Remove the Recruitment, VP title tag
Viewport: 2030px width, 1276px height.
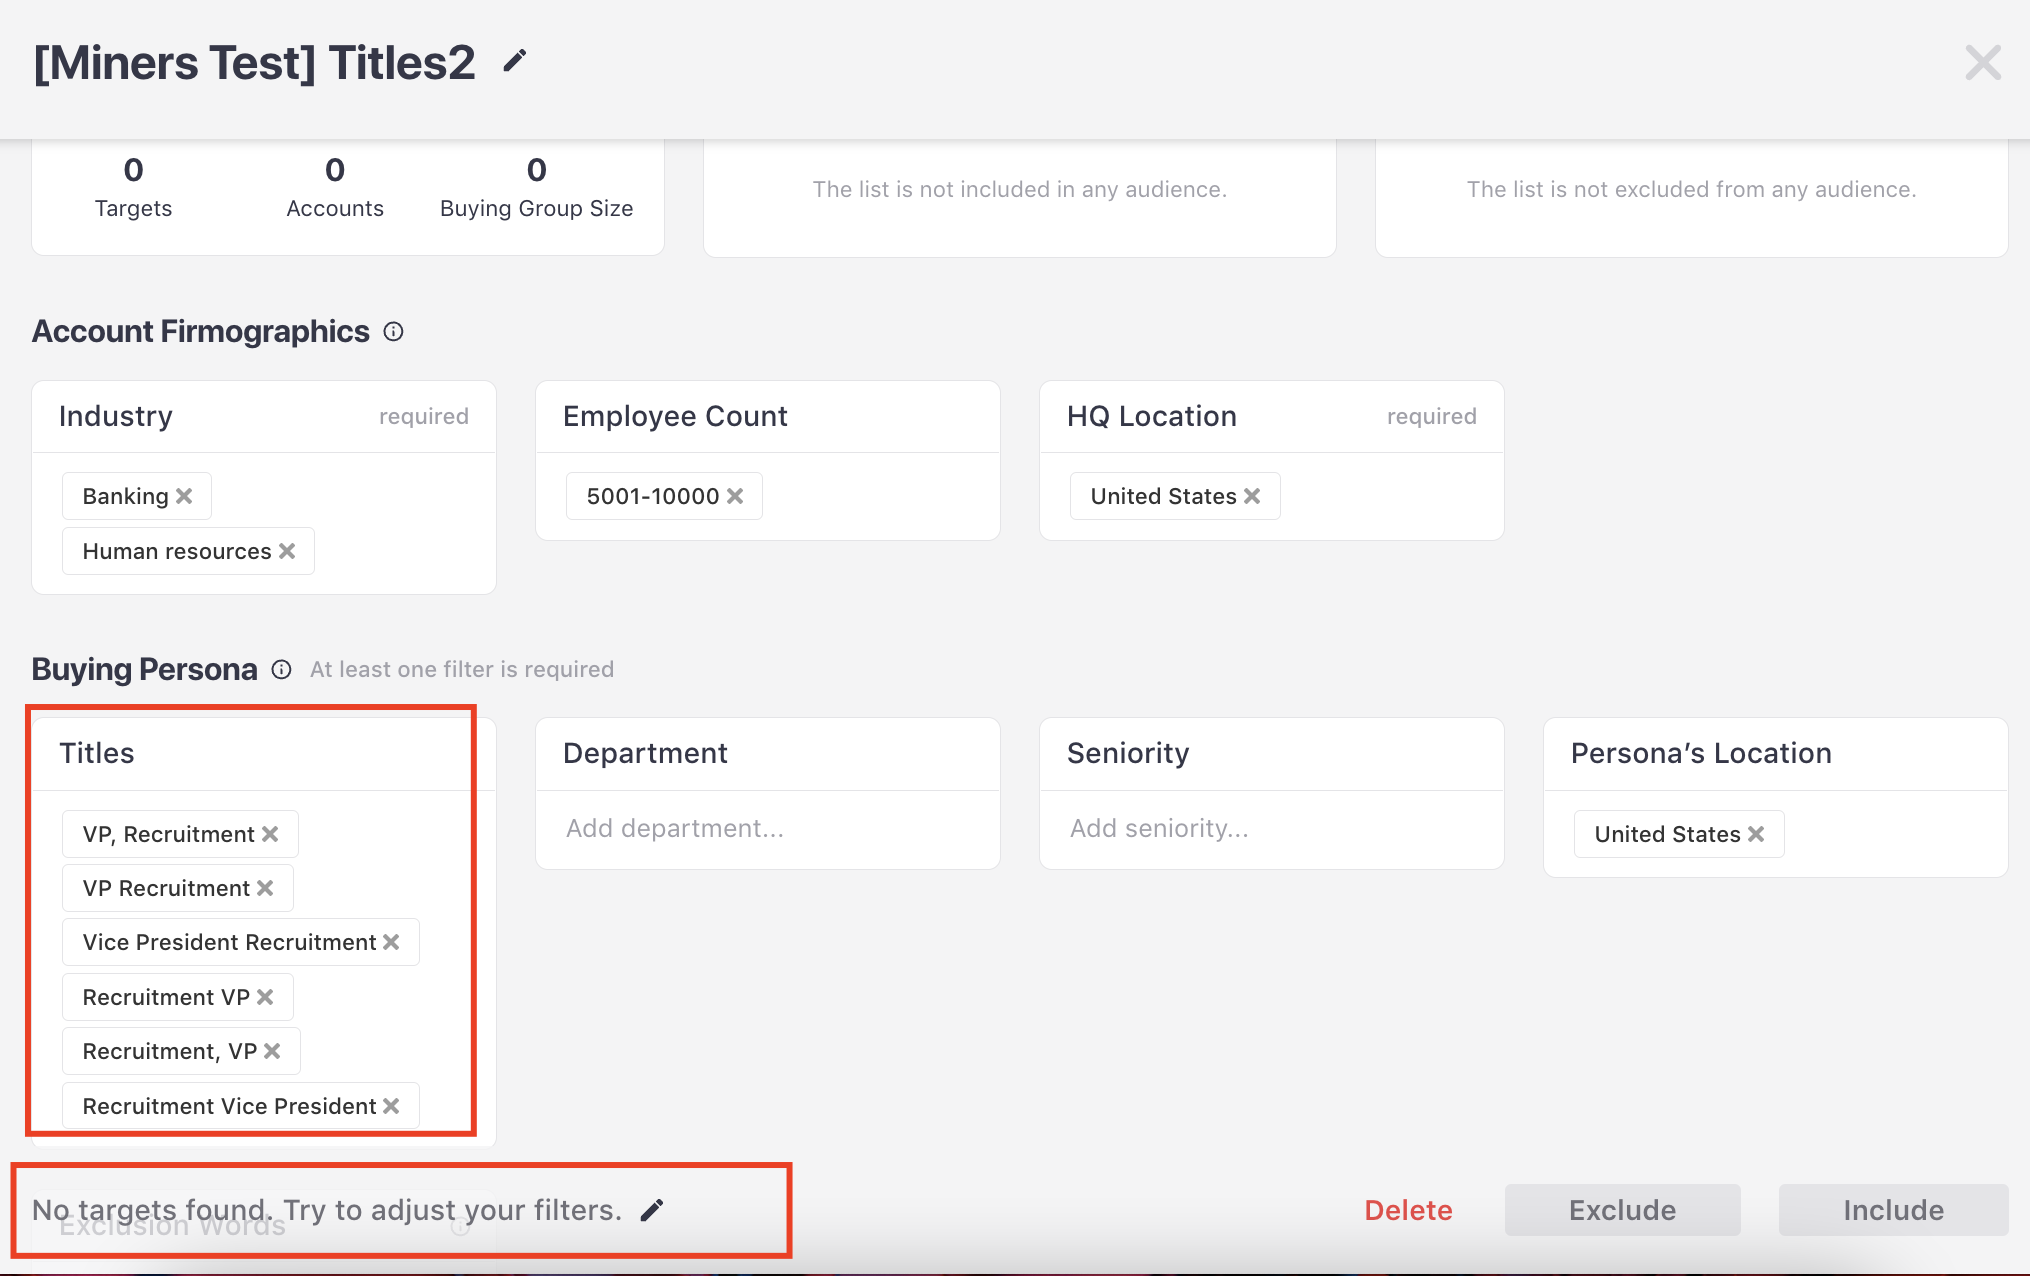tap(272, 1051)
